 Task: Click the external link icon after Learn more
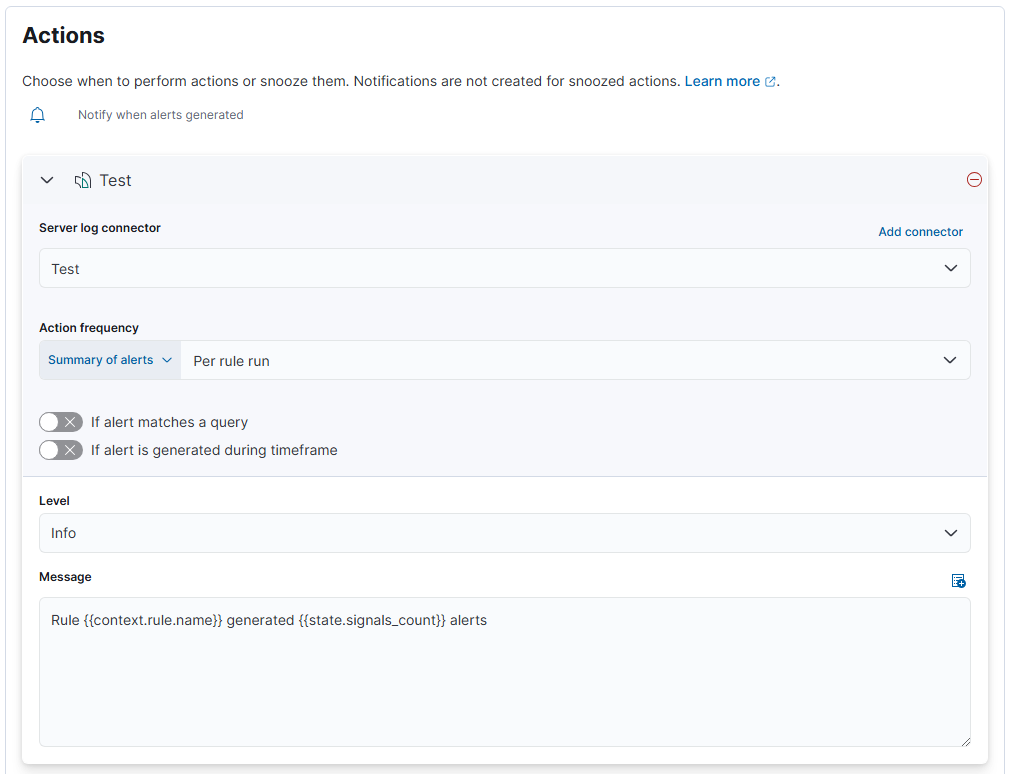pyautogui.click(x=770, y=82)
